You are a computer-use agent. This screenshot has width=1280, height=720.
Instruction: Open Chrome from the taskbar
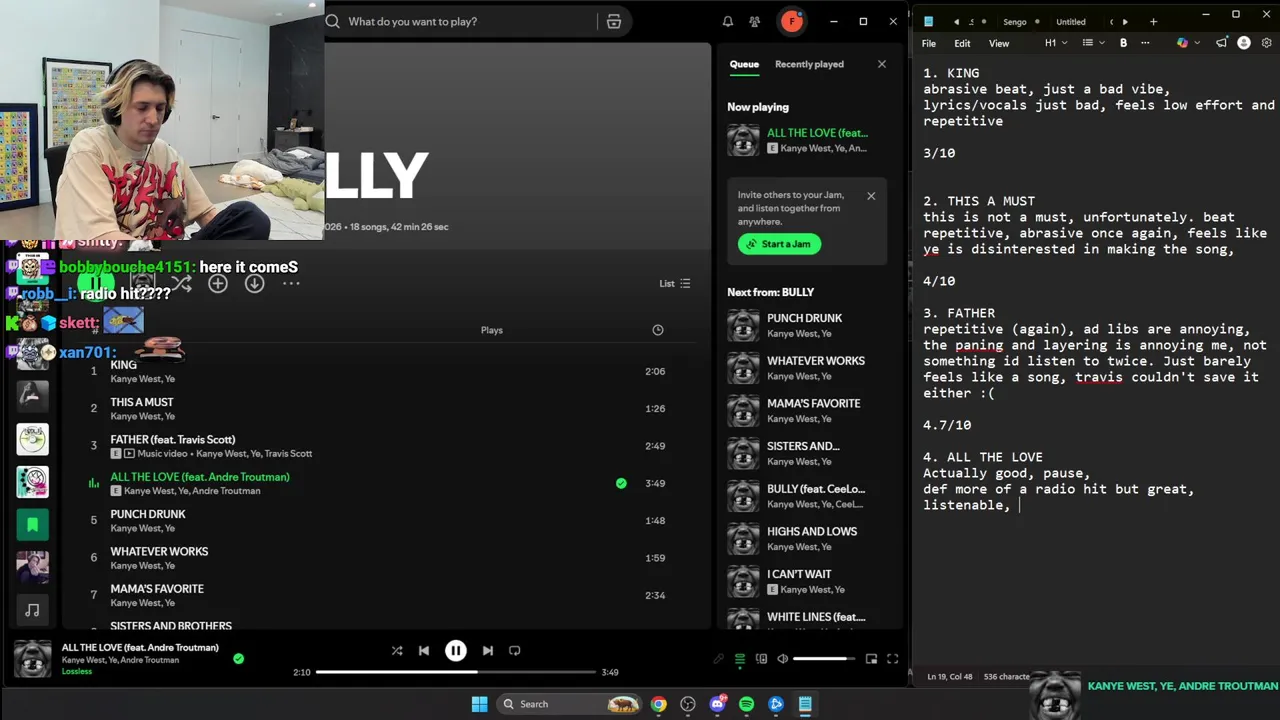pyautogui.click(x=658, y=704)
